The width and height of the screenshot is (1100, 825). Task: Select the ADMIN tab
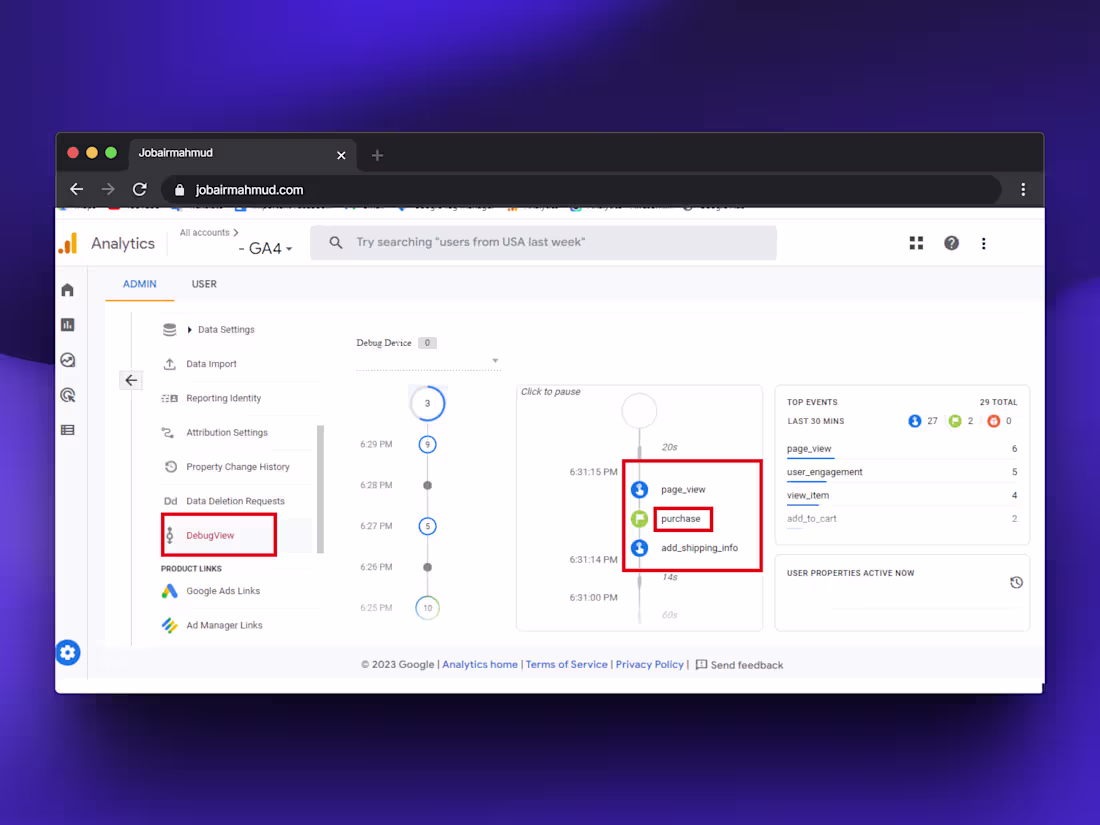(139, 283)
